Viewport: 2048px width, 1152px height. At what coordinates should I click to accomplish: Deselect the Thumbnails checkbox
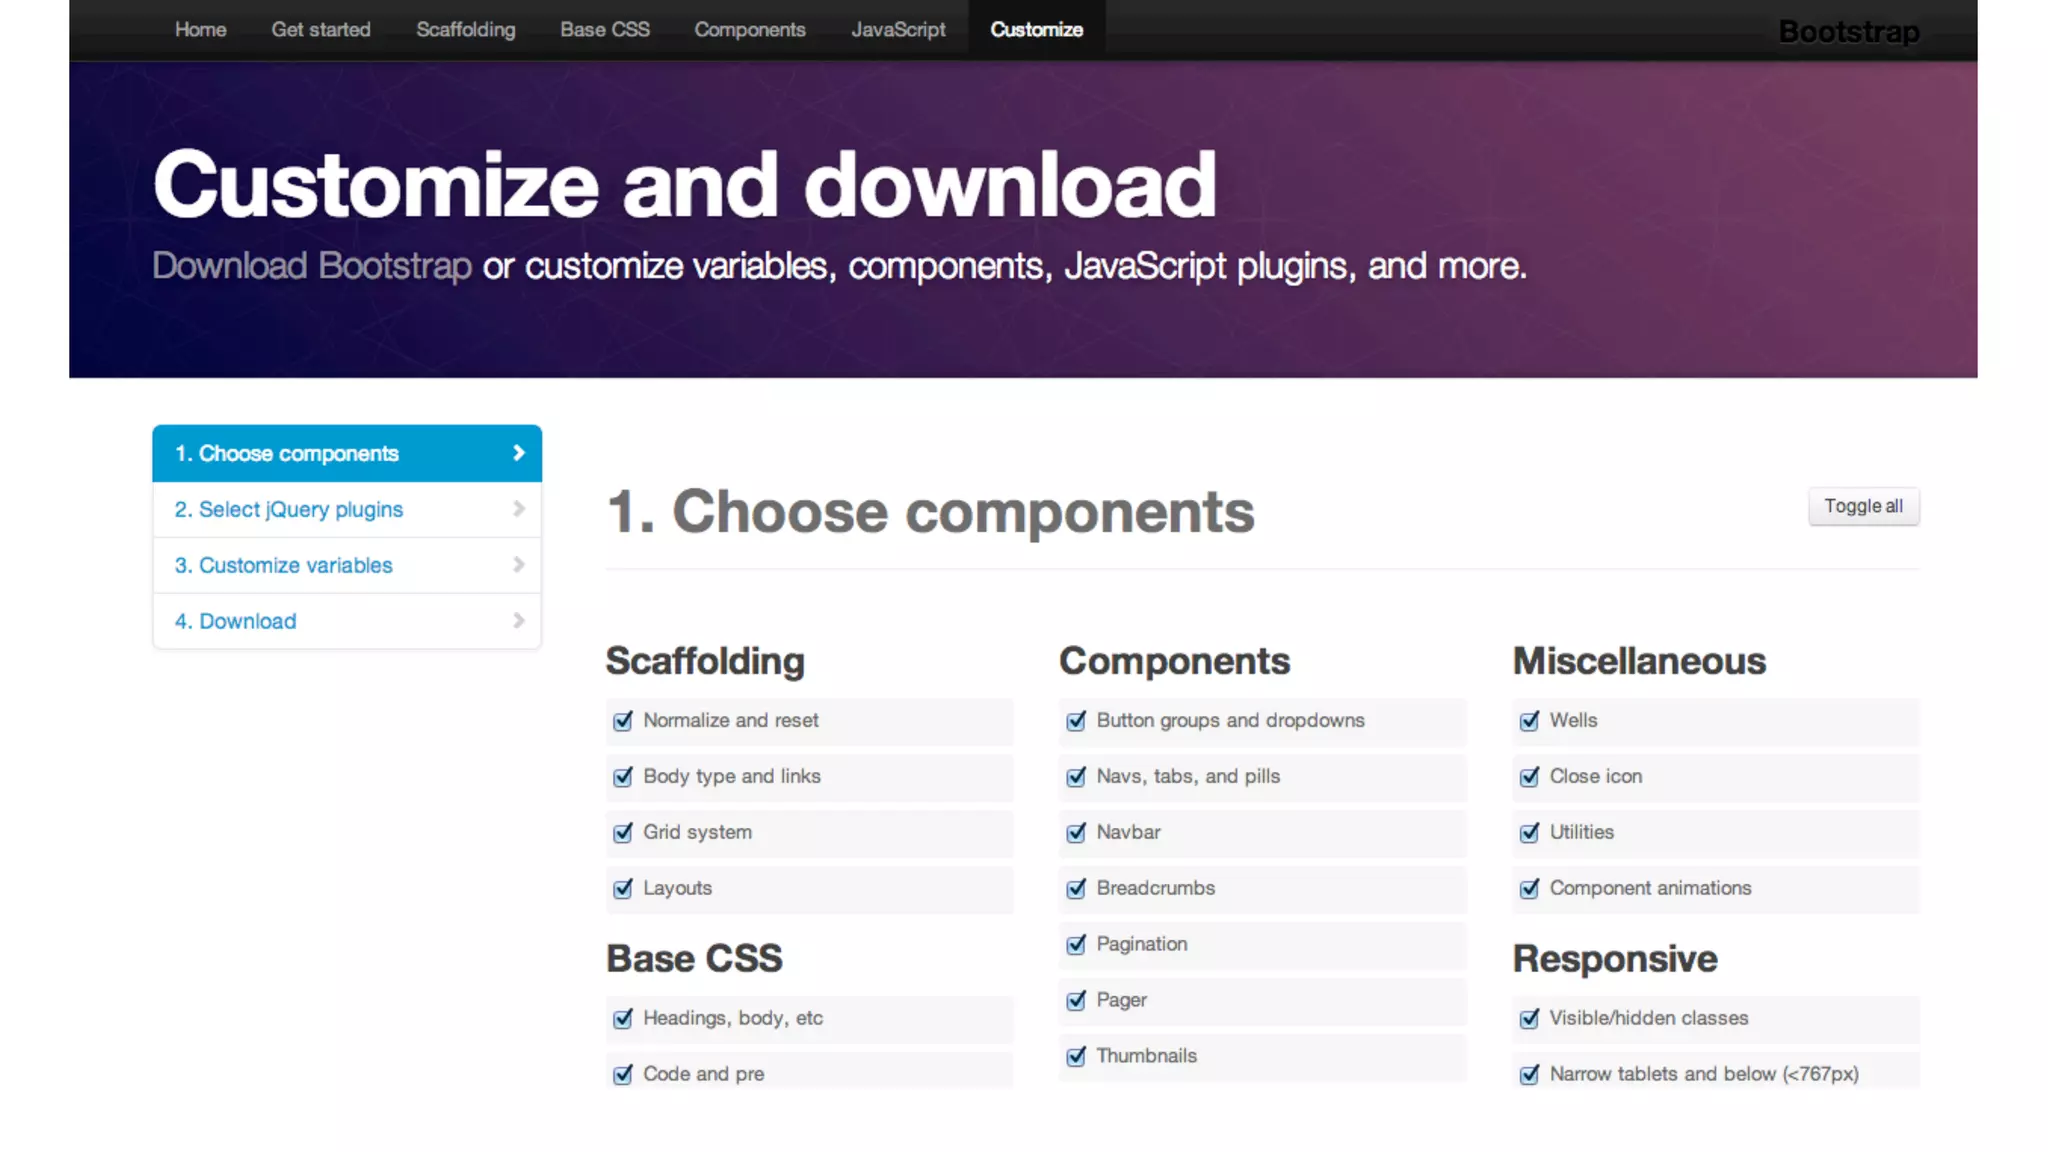[1076, 1057]
